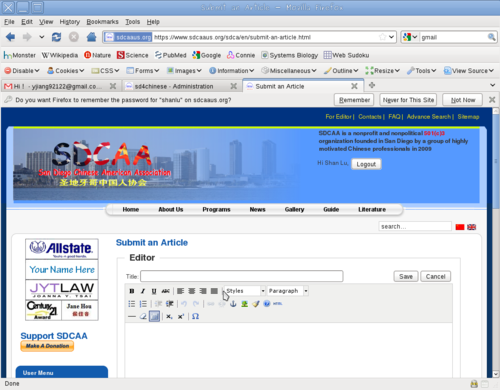This screenshot has width=500, height=390.
Task: Expand the Forms developer toolbar menu
Action: (x=143, y=71)
